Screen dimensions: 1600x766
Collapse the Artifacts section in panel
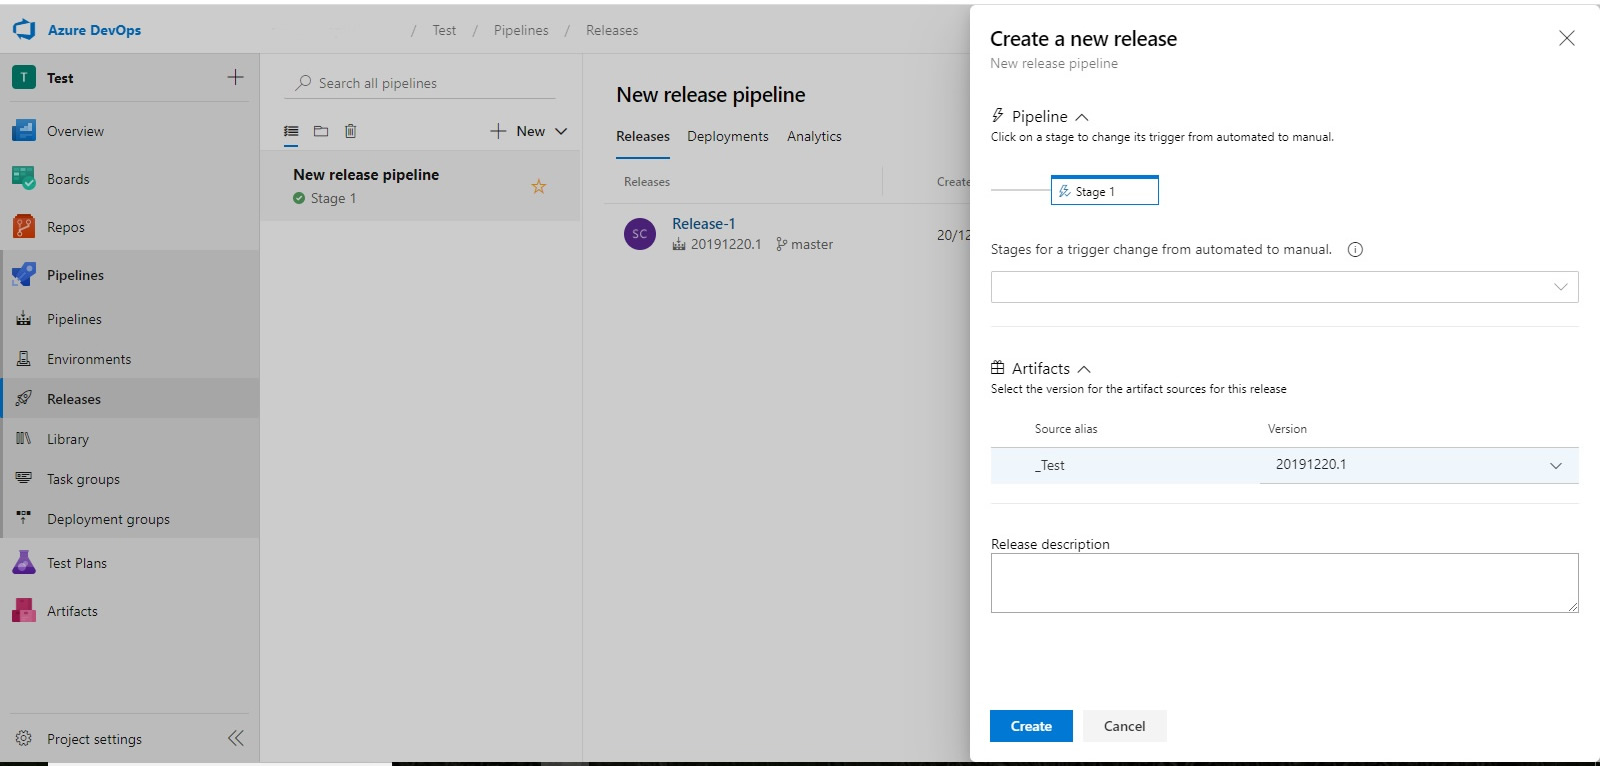(x=1084, y=369)
